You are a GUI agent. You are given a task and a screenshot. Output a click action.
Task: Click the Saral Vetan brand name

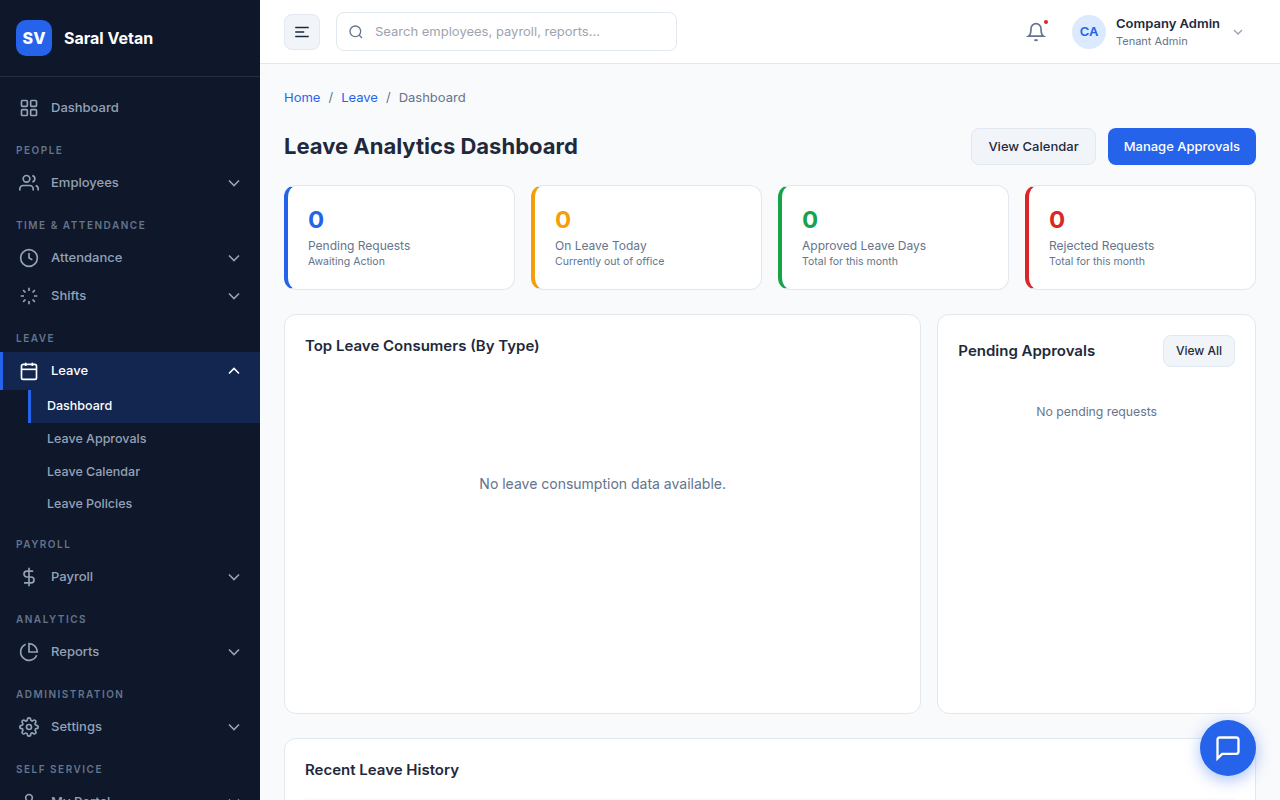pos(108,38)
